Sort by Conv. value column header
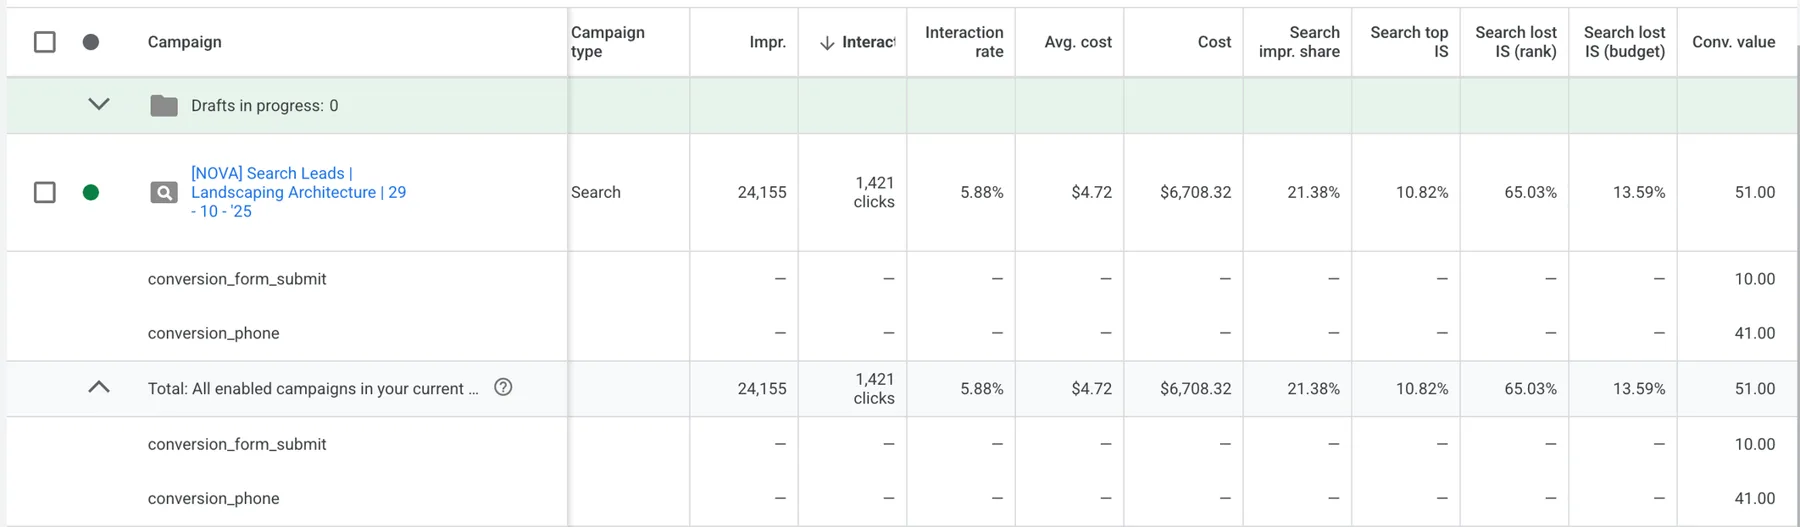 (x=1734, y=42)
